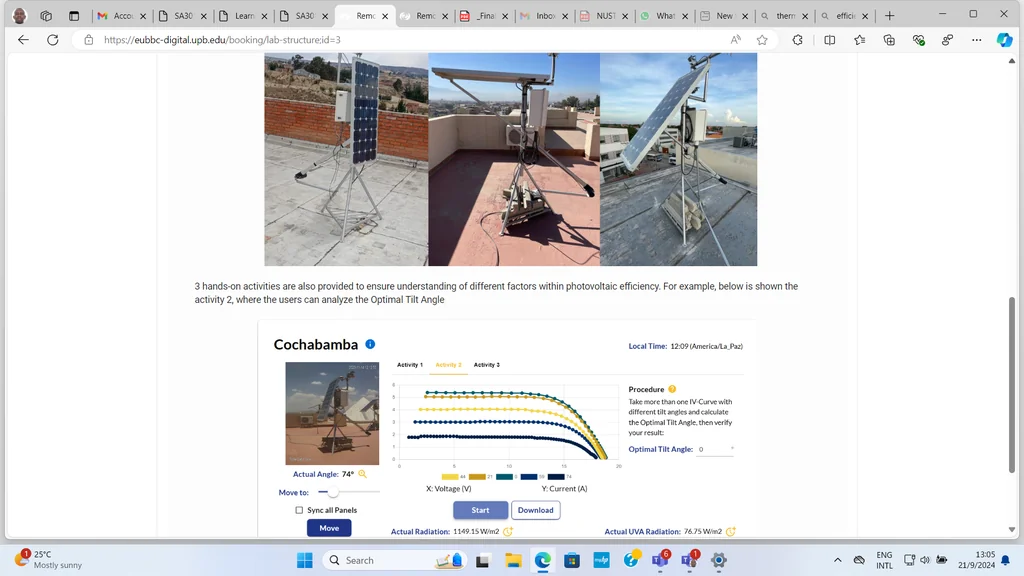
Task: Add this page to favorites with the star icon
Action: [x=762, y=39]
